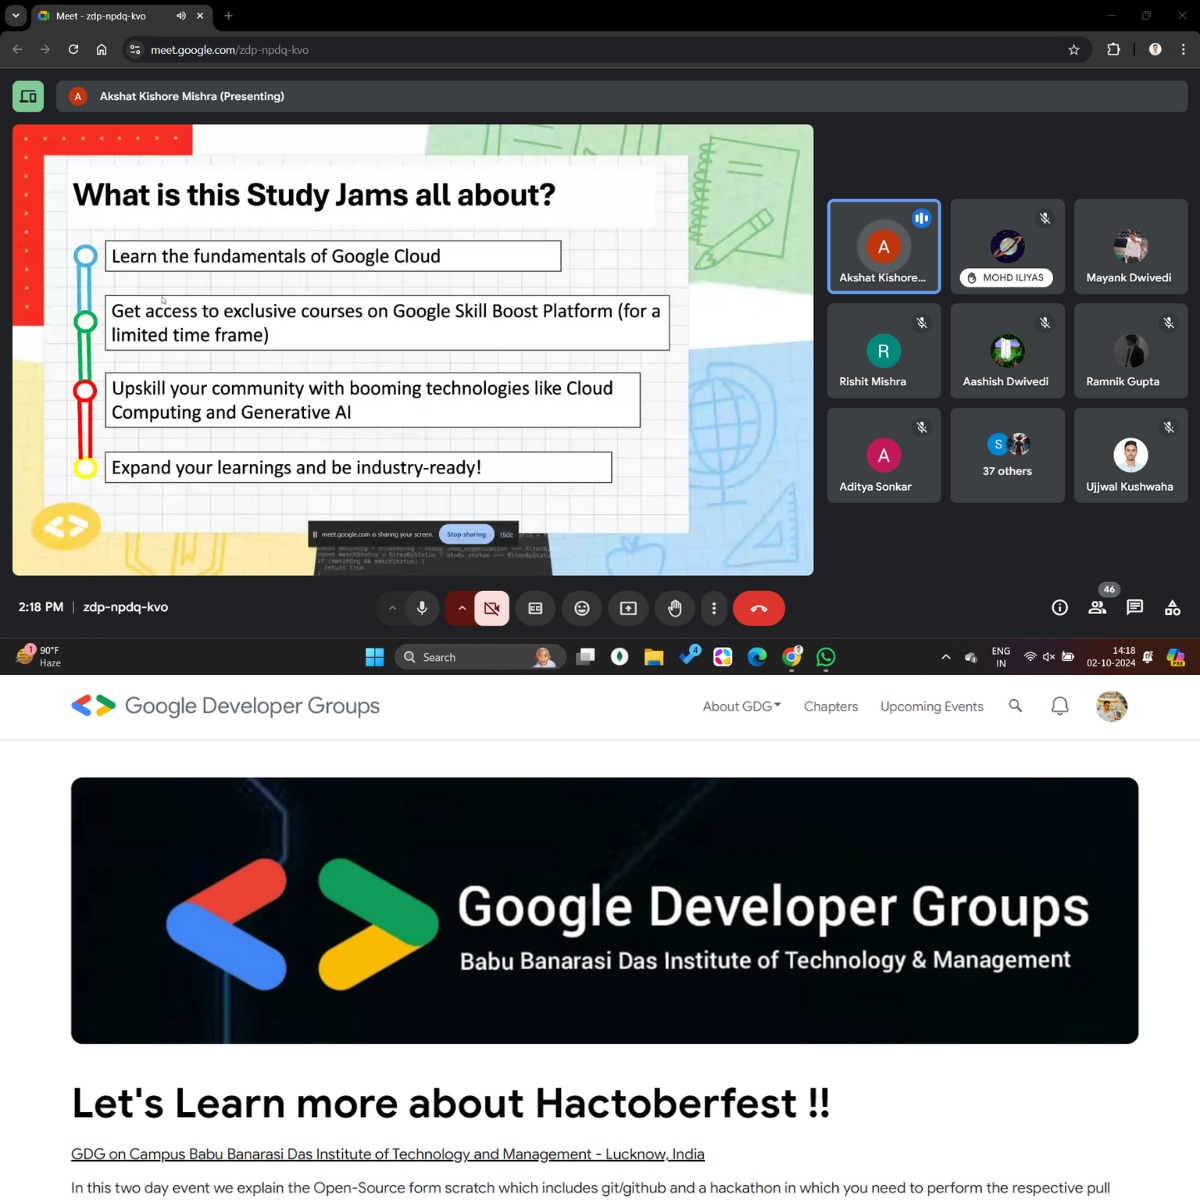Open File Explorer from taskbar
The image size is (1200, 1200).
654,657
